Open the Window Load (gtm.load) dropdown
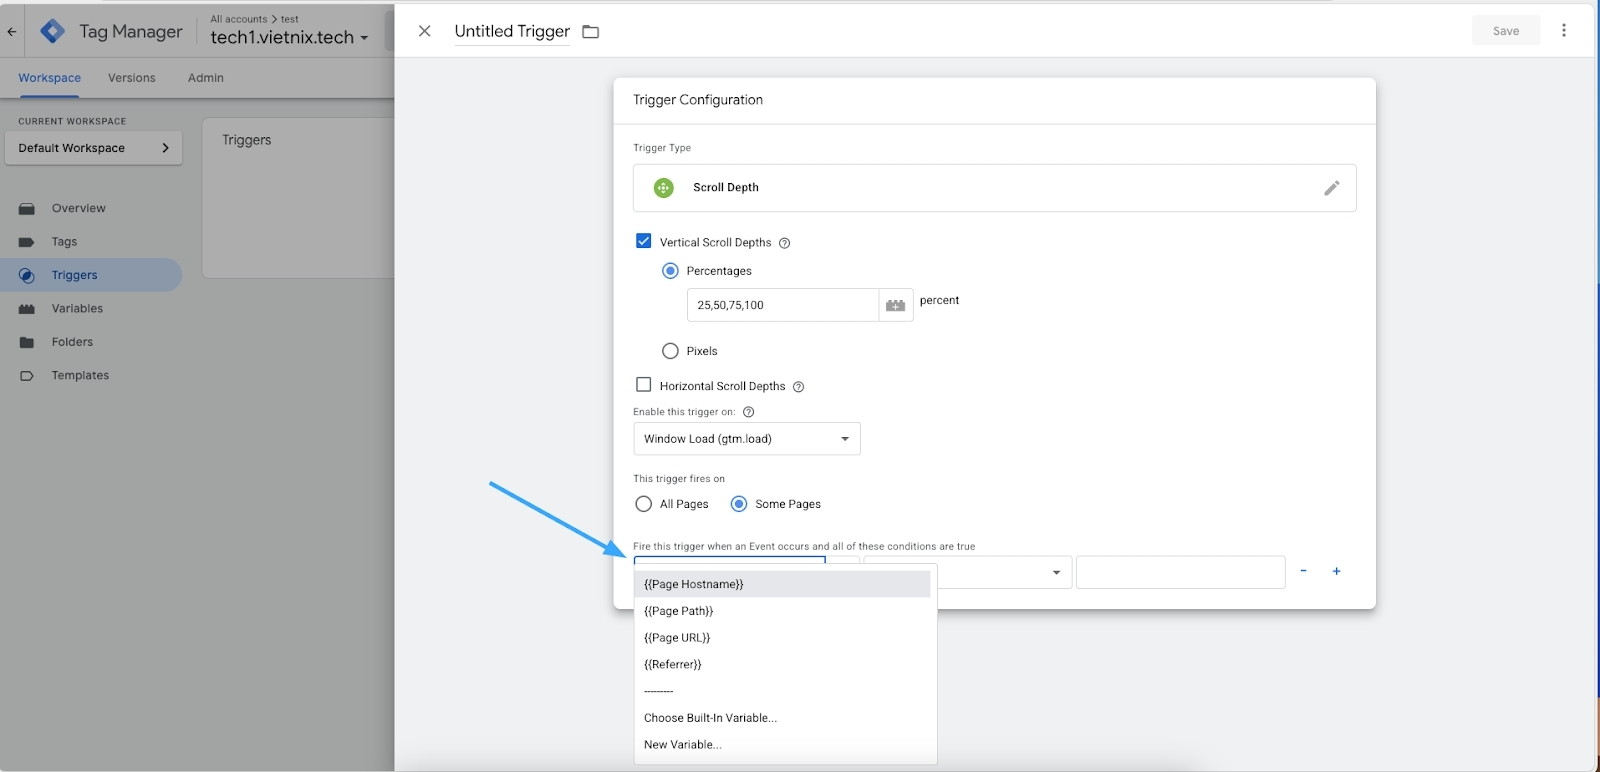 pos(746,439)
